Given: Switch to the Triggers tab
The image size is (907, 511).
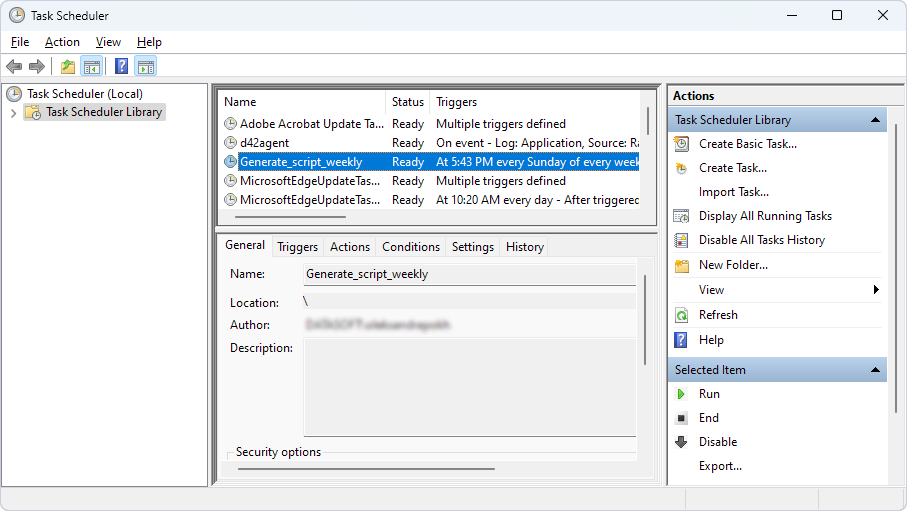Looking at the screenshot, I should coord(297,247).
